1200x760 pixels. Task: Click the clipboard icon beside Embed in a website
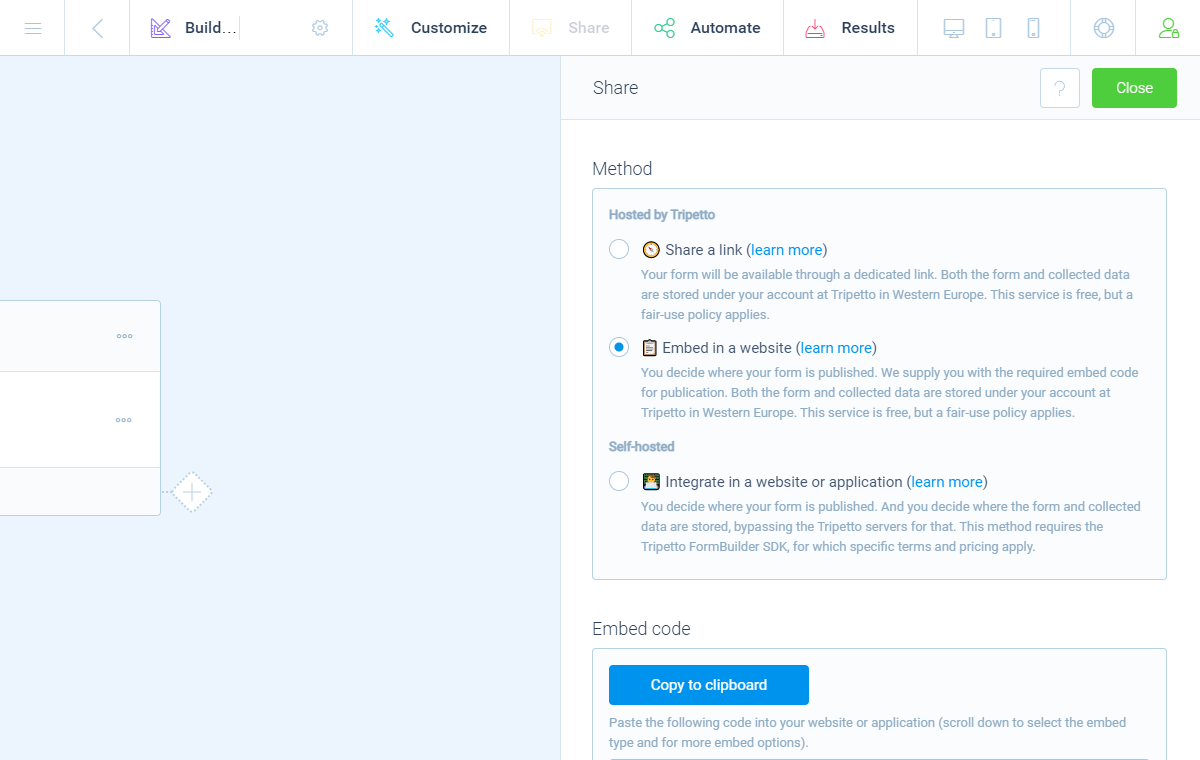pyautogui.click(x=650, y=348)
